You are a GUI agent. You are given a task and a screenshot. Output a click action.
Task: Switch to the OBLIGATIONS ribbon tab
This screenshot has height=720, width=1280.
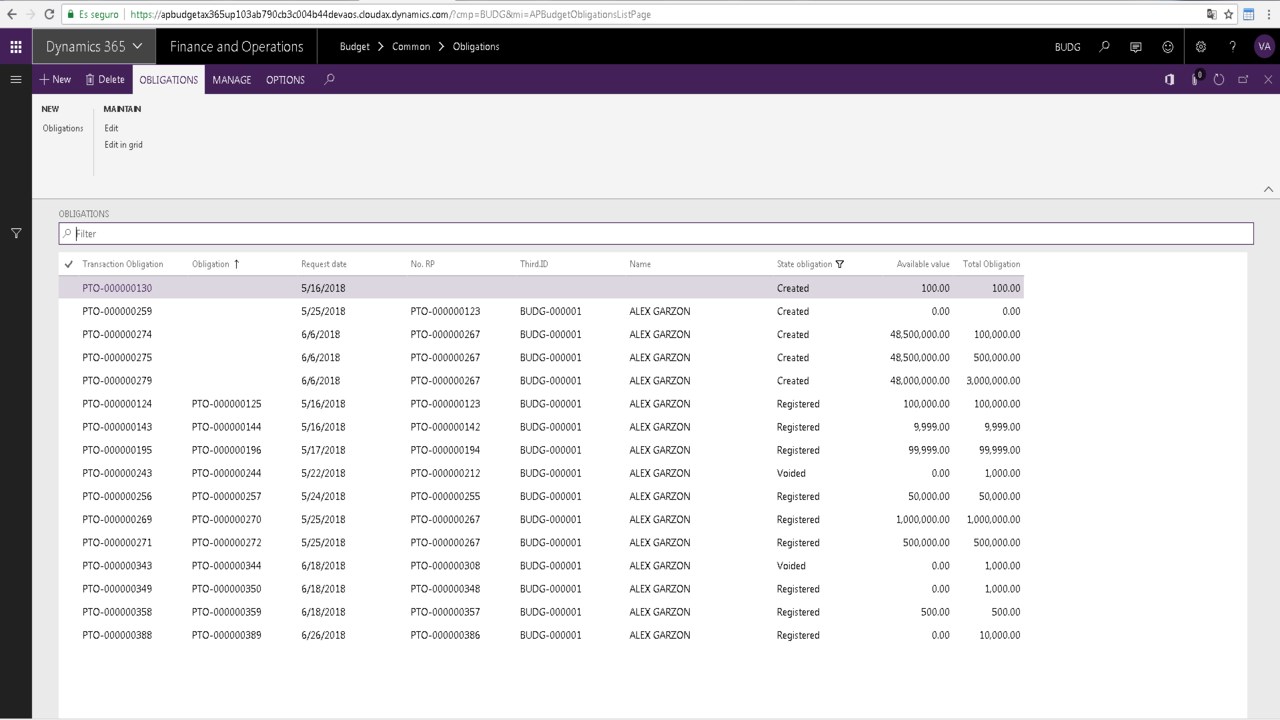point(168,80)
